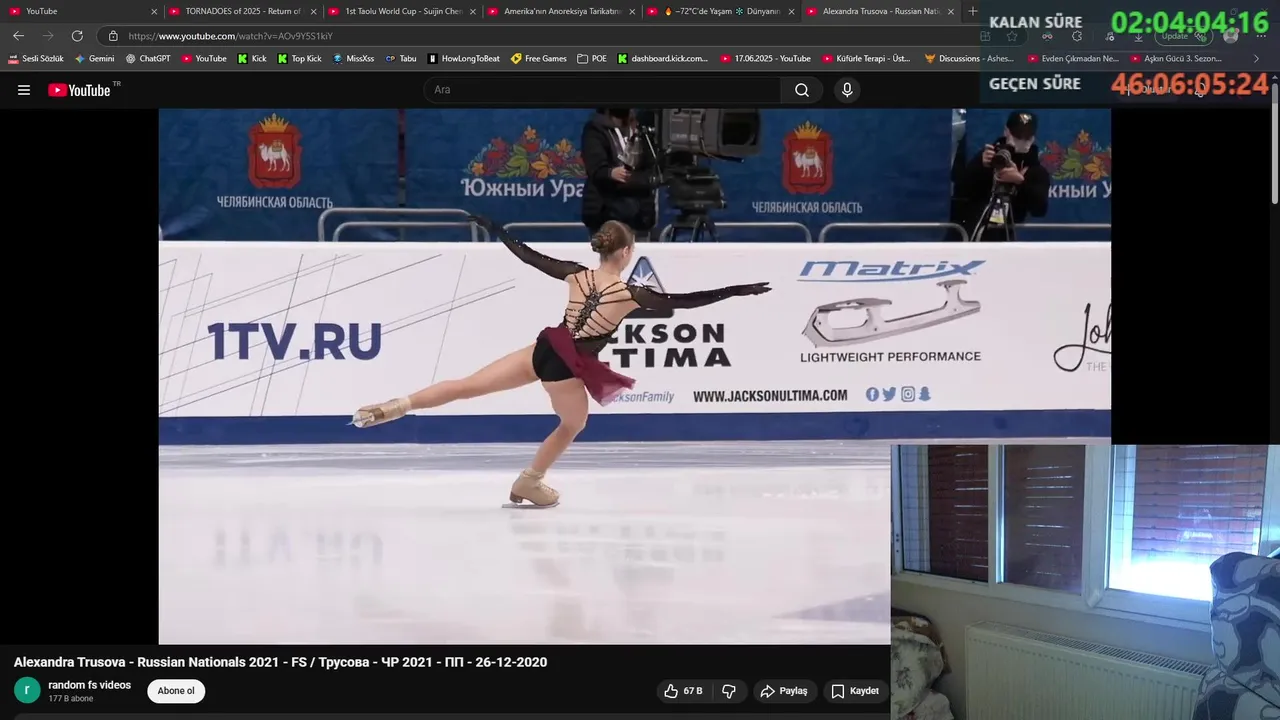The height and width of the screenshot is (720, 1280).
Task: Open the browser downloads icon
Action: (1138, 36)
